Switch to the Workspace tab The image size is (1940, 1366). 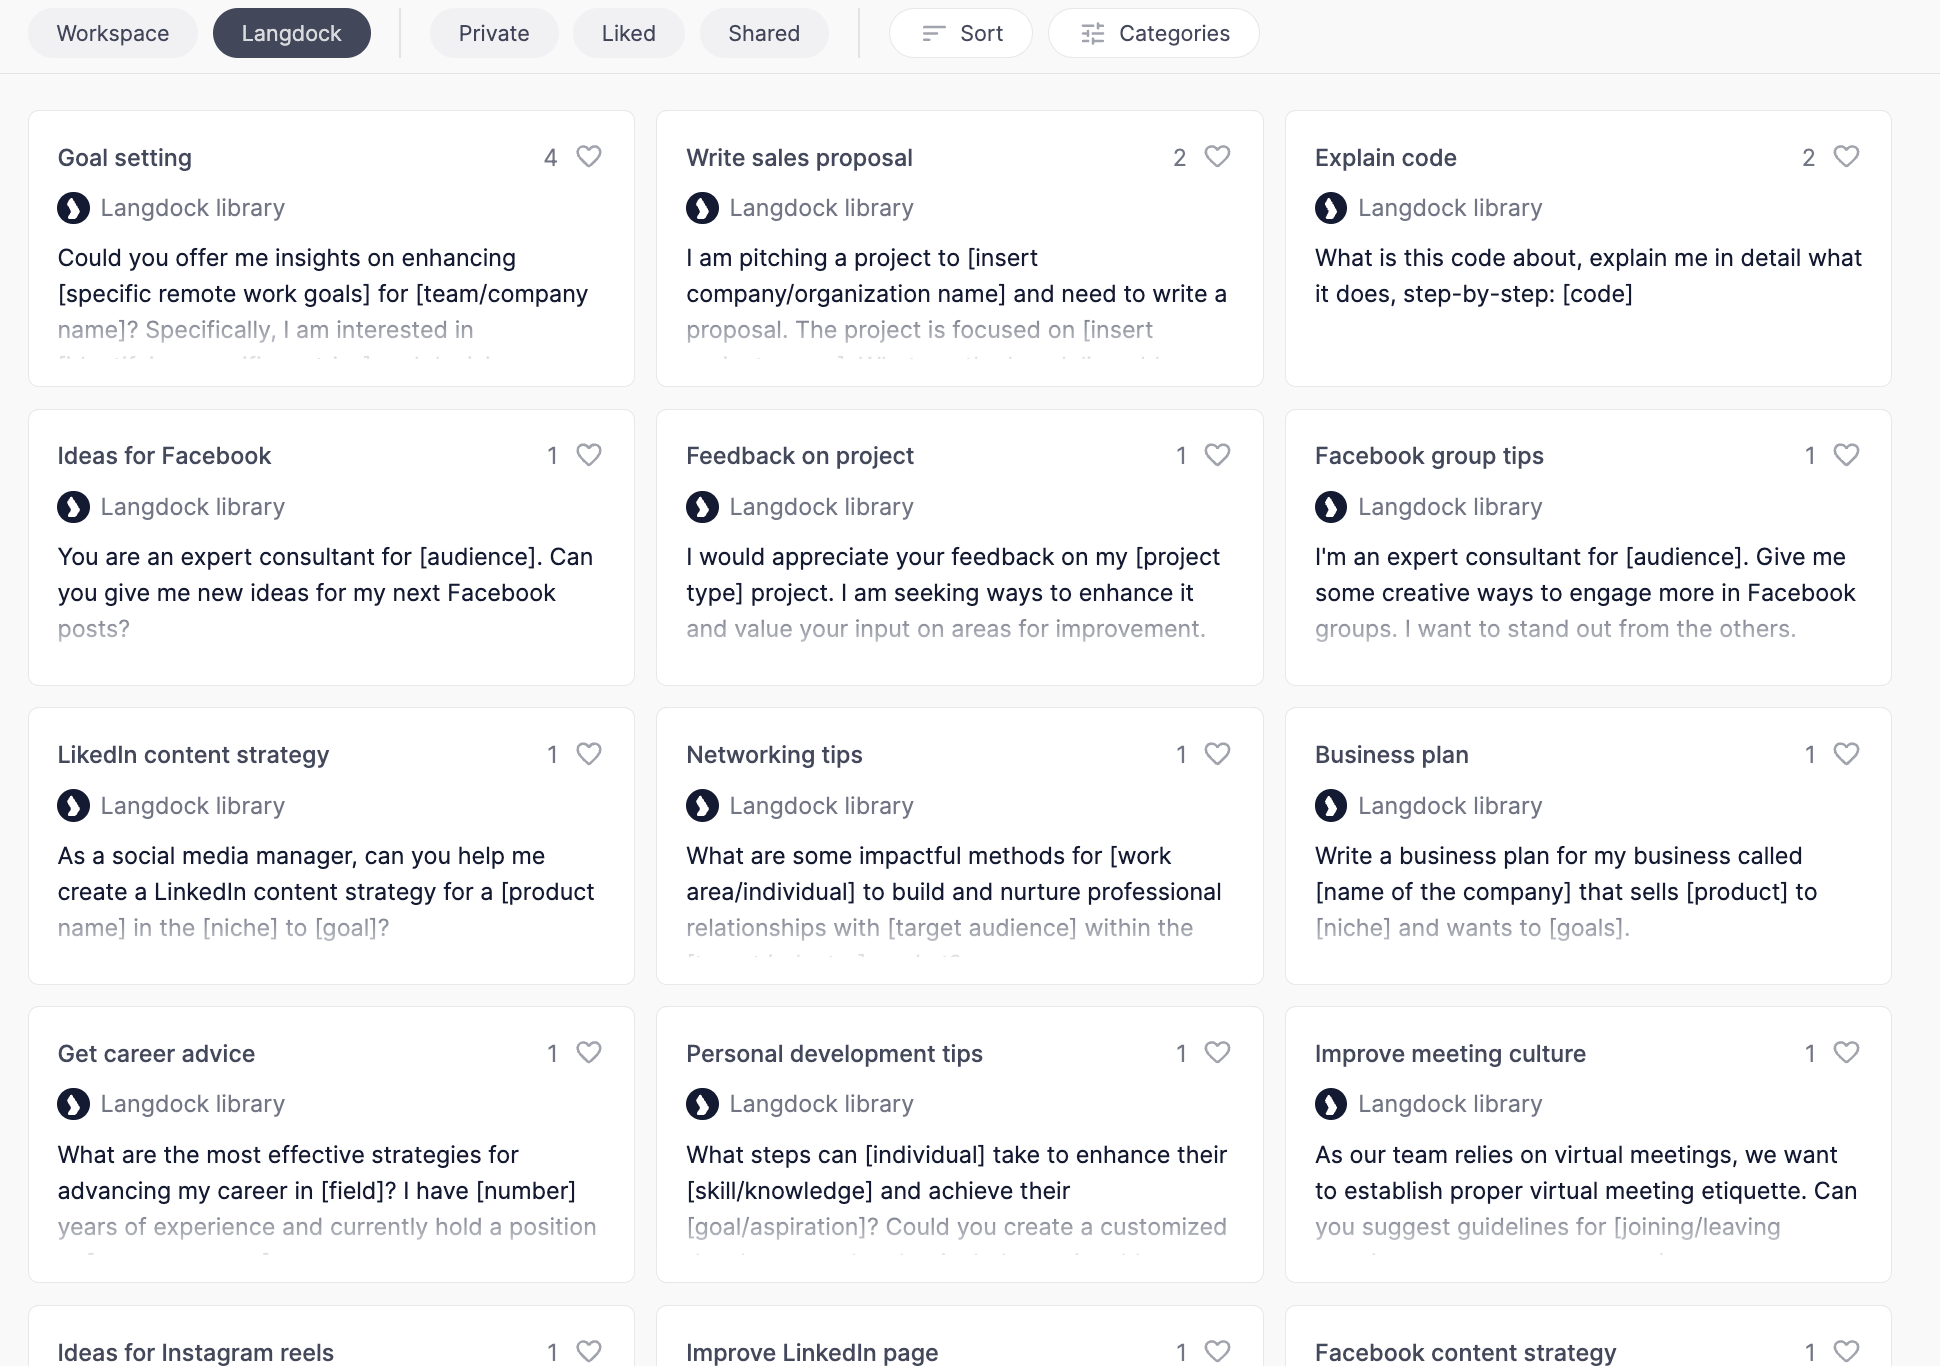112,33
